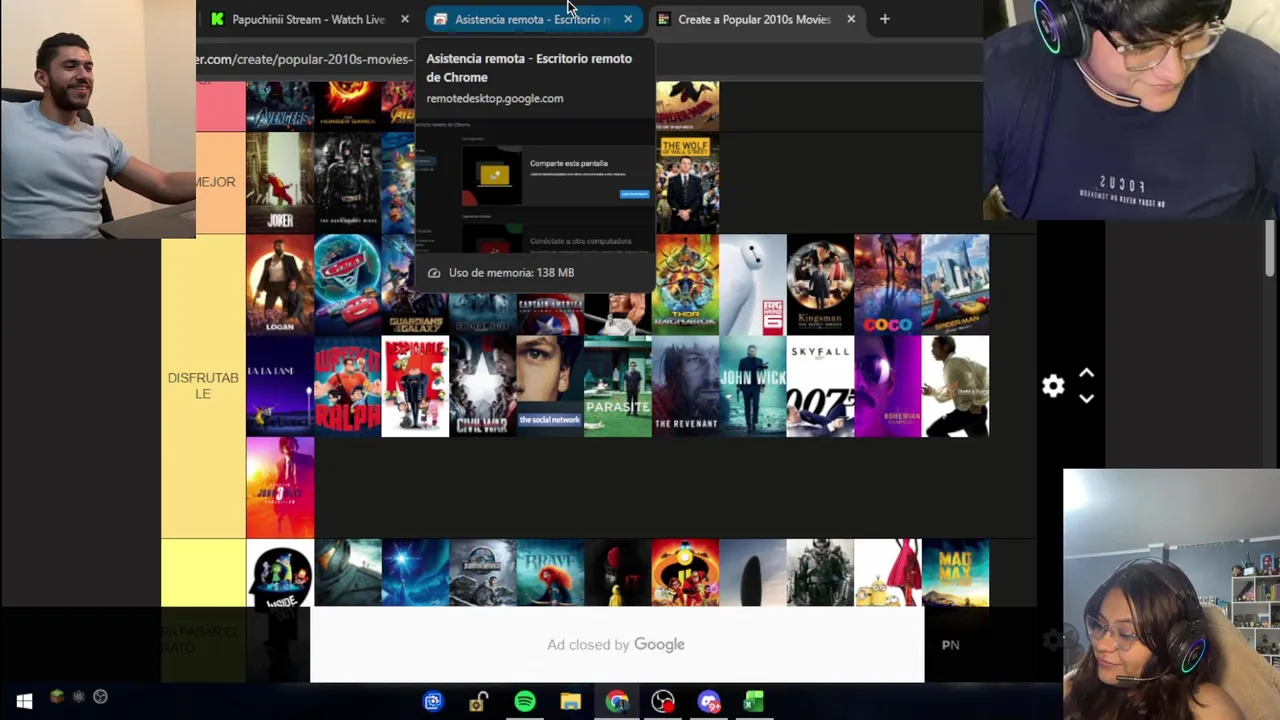The image size is (1280, 720).
Task: Select the Parasite poster
Action: pyautogui.click(x=617, y=386)
